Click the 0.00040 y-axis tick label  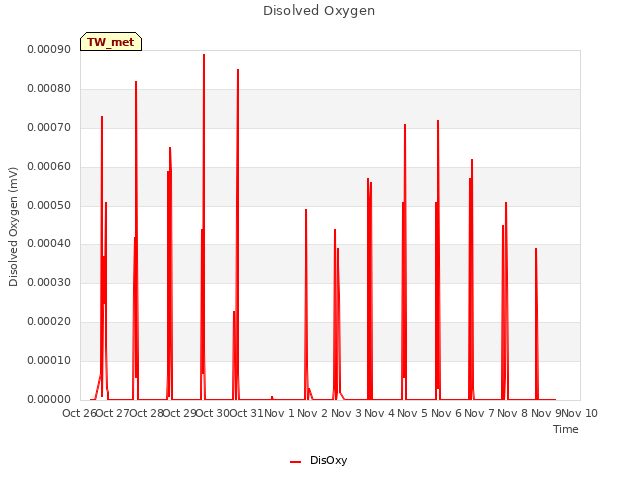click(49, 244)
